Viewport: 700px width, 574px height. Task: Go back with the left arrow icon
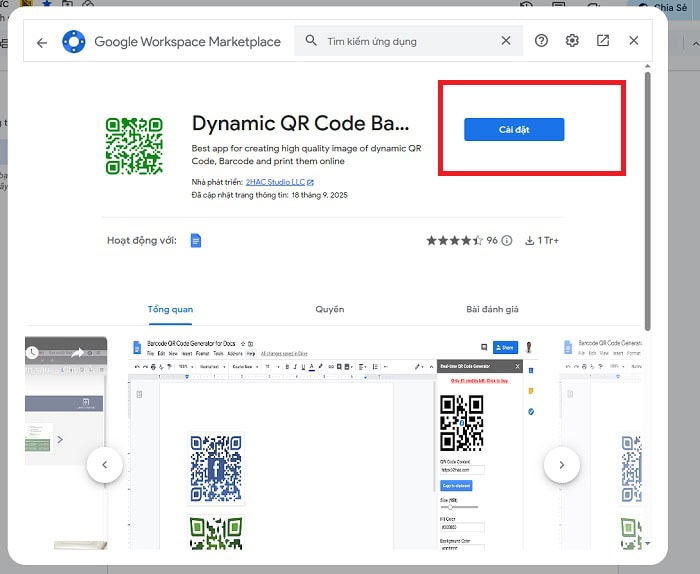pyautogui.click(x=42, y=42)
